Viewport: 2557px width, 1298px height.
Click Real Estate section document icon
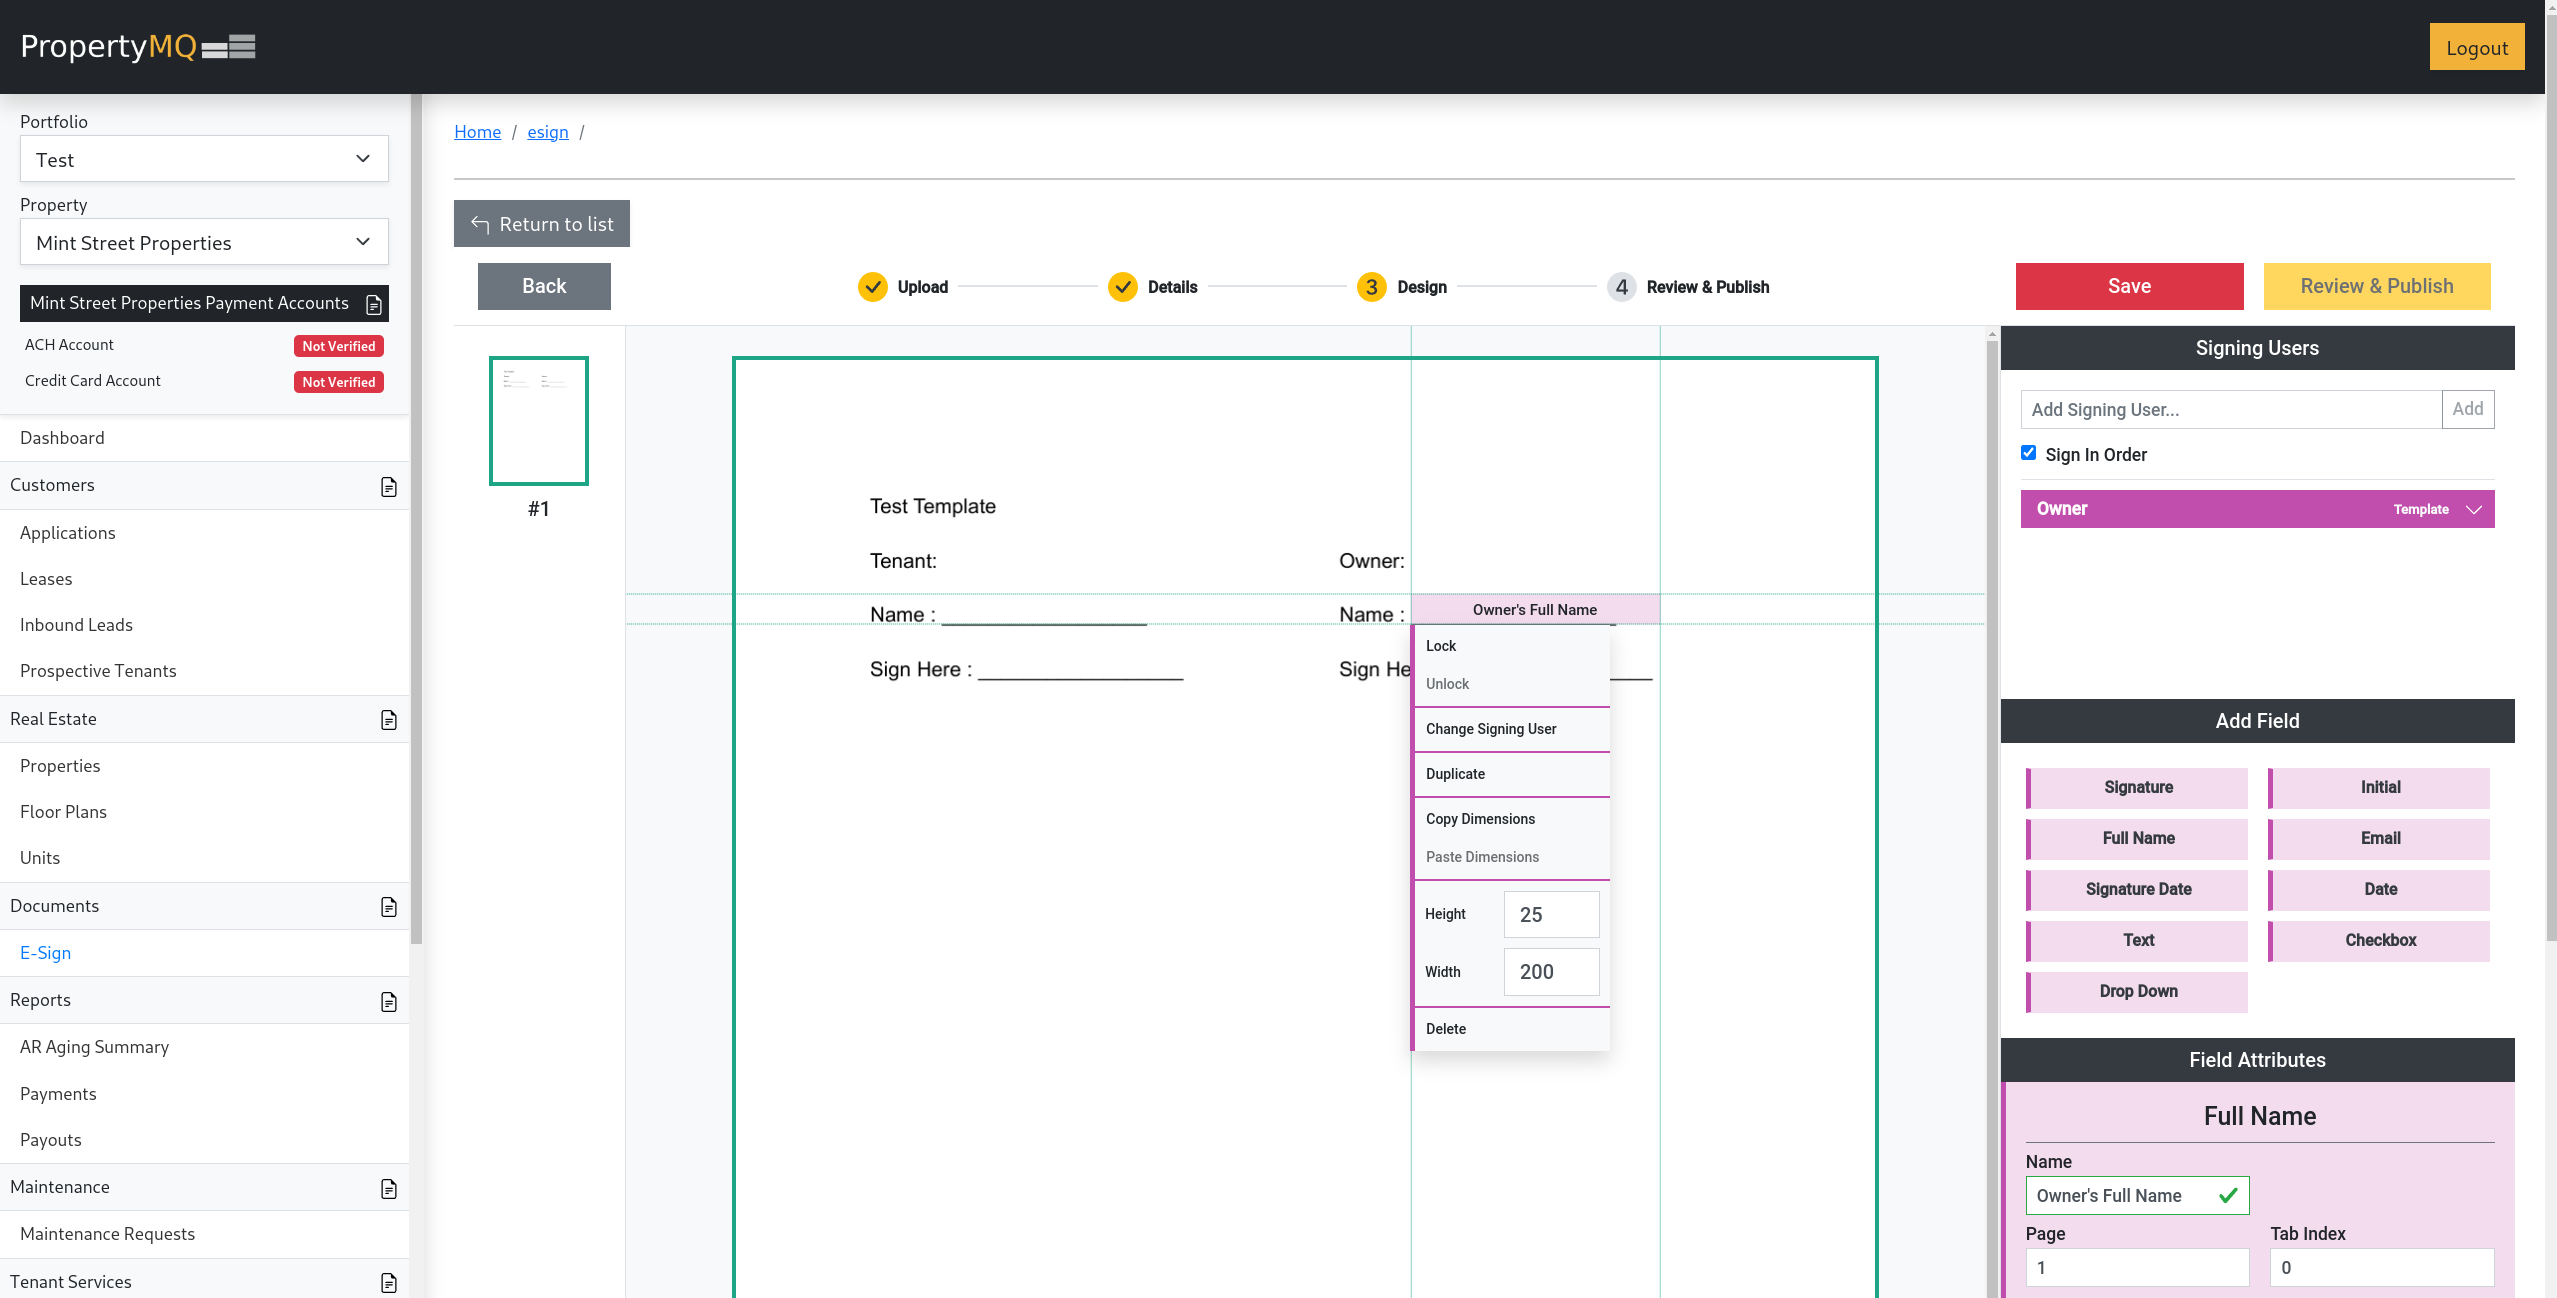389,720
